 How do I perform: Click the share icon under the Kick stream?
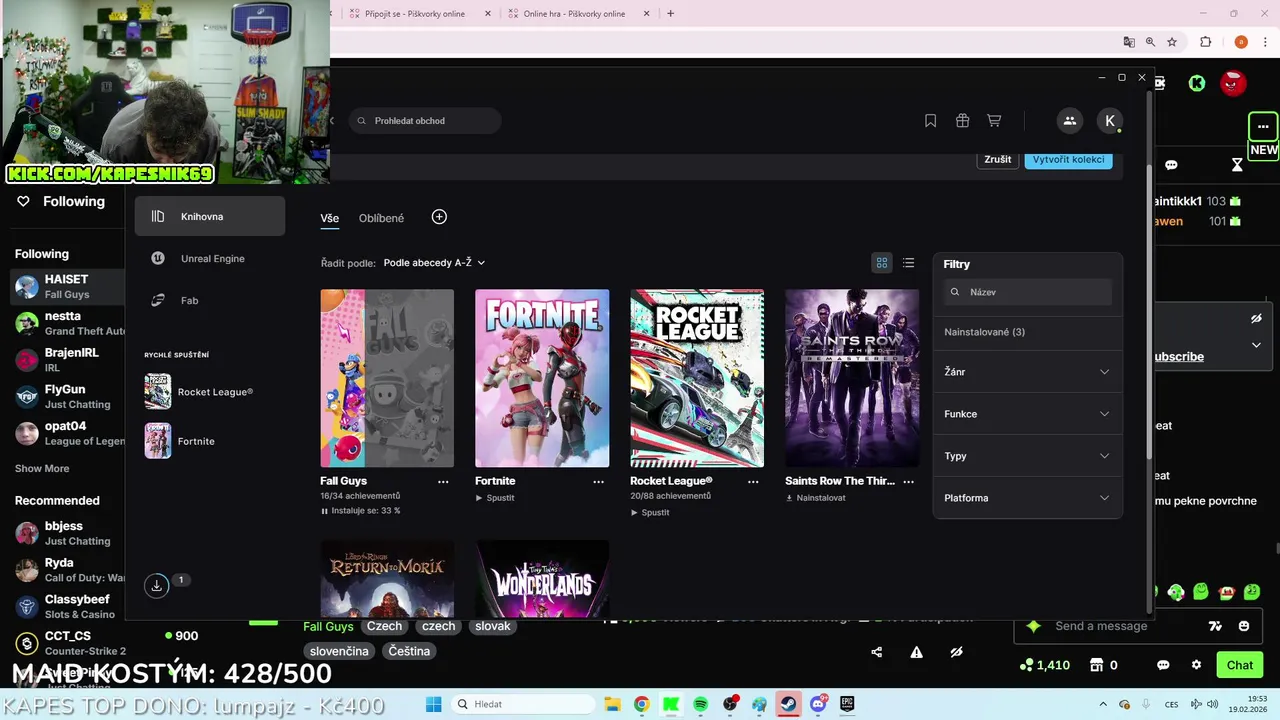click(x=877, y=652)
